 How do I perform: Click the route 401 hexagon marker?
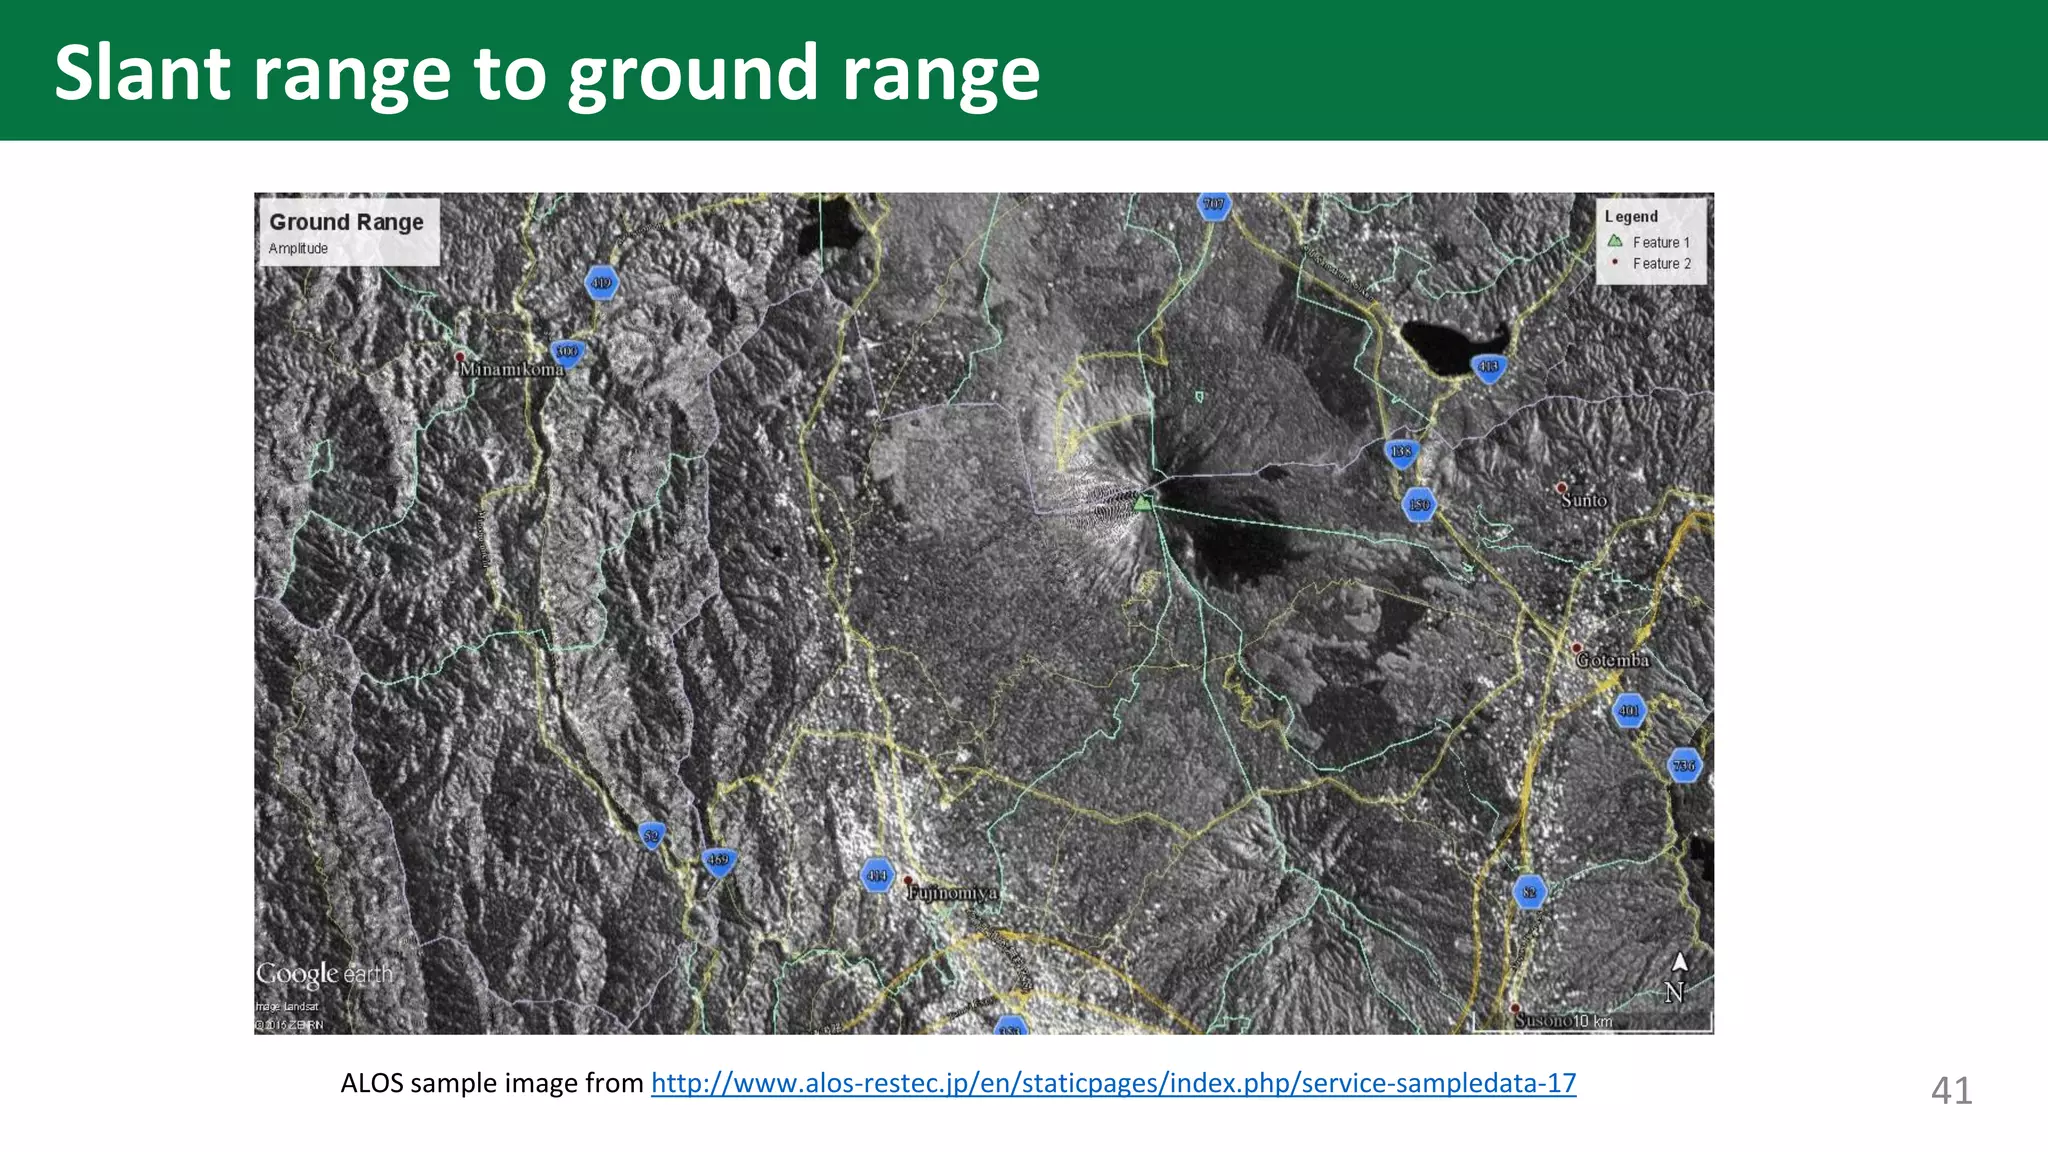[x=1629, y=711]
